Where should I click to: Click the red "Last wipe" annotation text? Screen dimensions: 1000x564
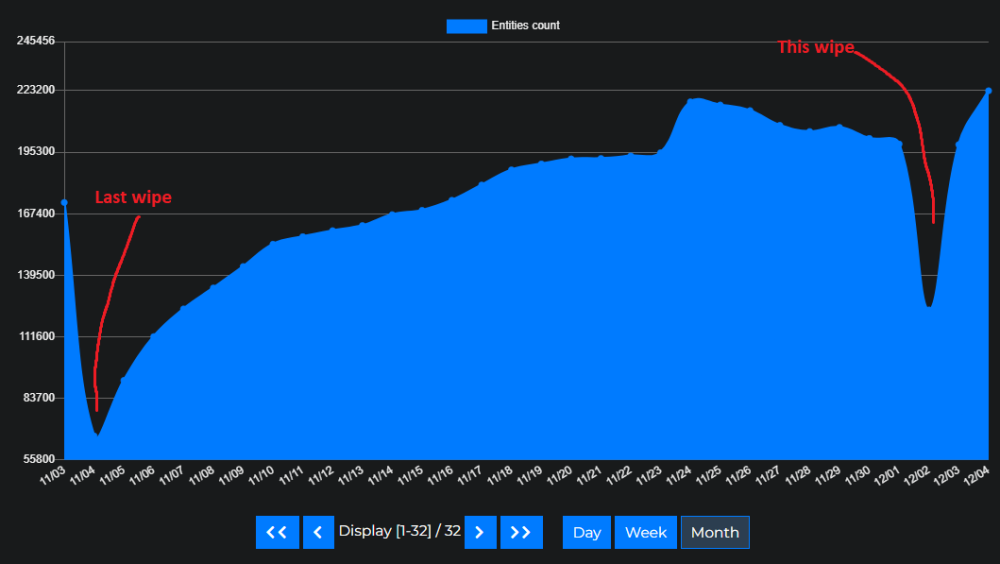(133, 198)
